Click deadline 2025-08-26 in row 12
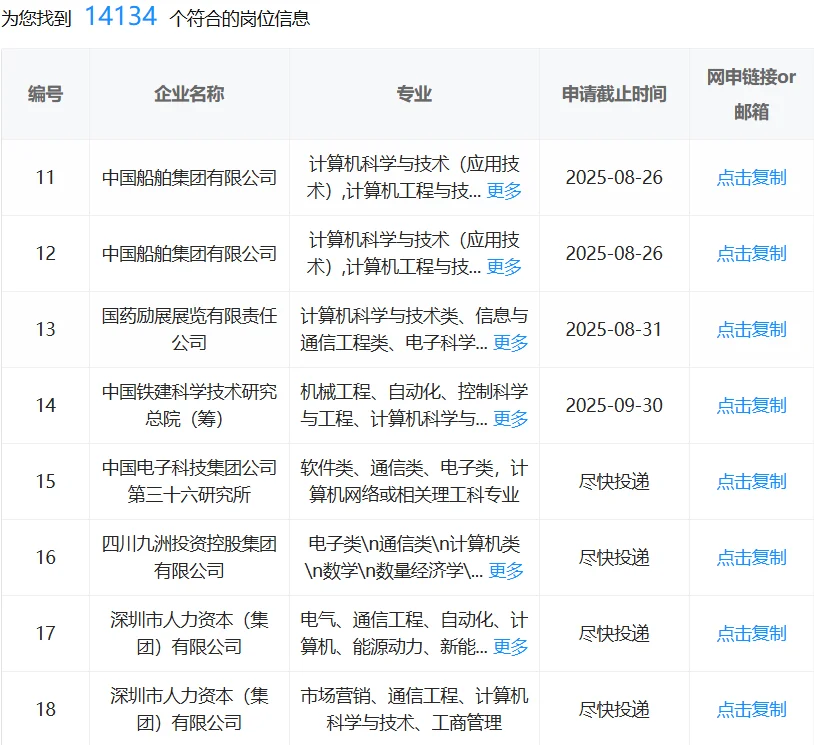 point(614,253)
